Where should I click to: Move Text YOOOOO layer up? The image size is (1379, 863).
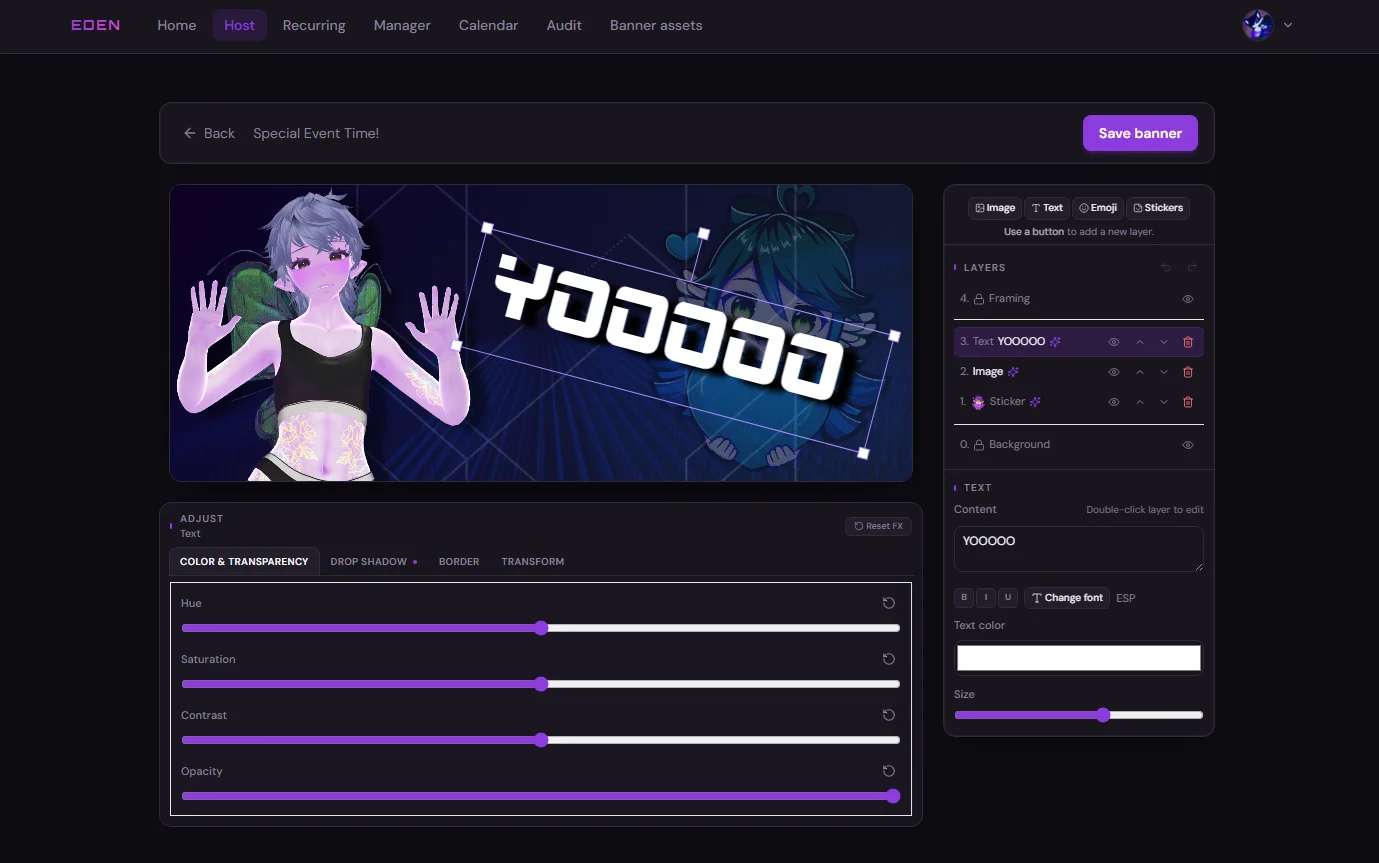[x=1139, y=342]
